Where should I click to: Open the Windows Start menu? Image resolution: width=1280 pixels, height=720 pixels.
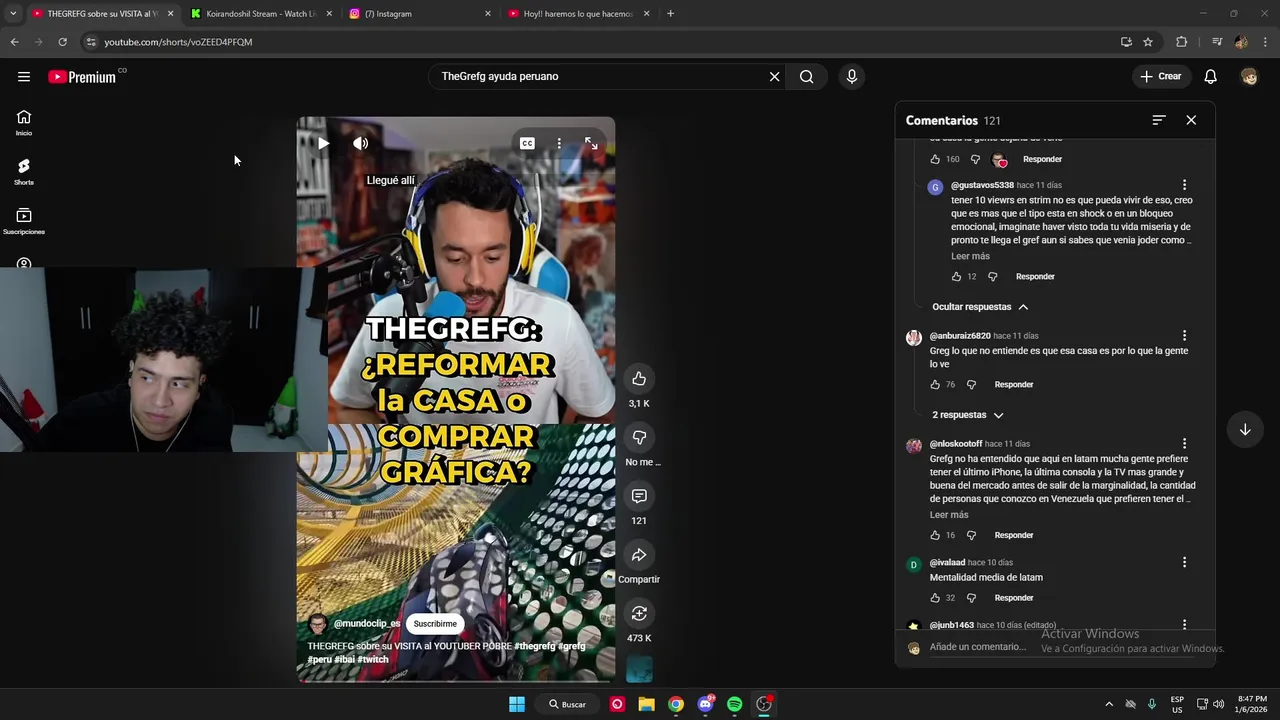(x=517, y=704)
